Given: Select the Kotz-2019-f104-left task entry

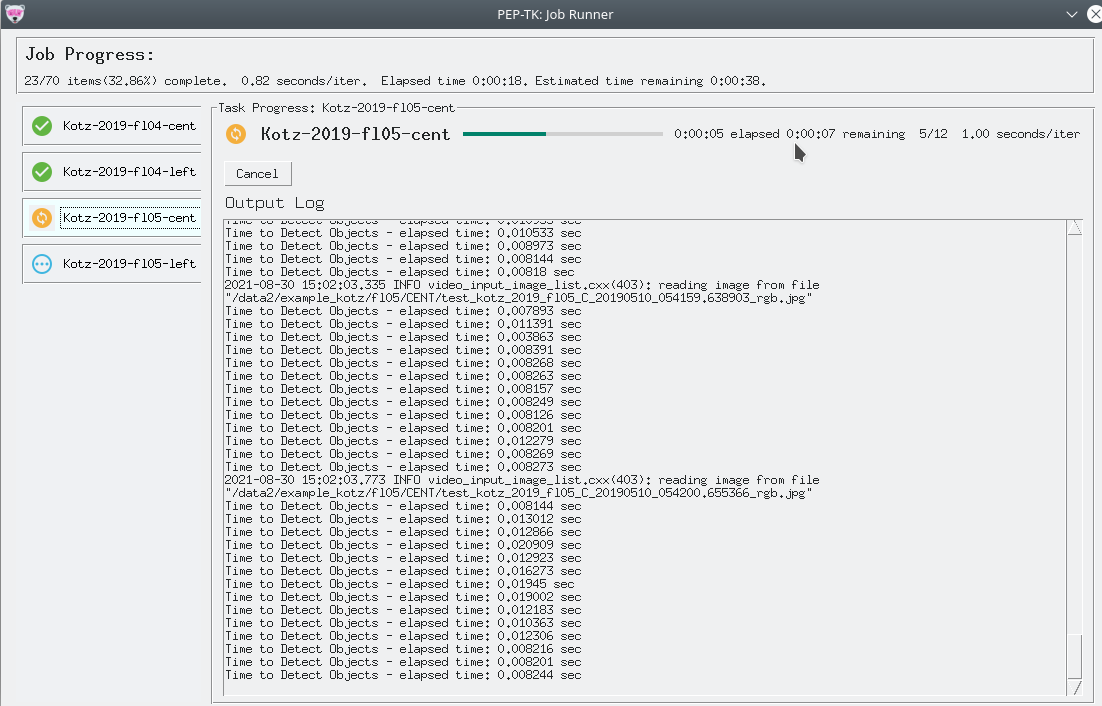Looking at the screenshot, I should coord(130,171).
